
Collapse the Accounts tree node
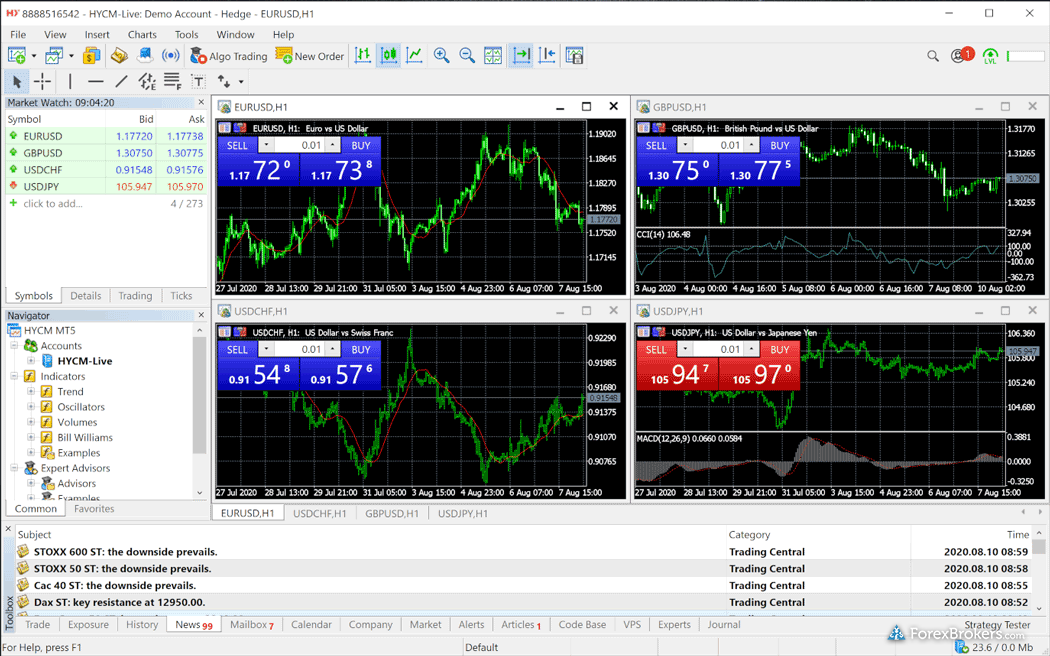tap(14, 345)
